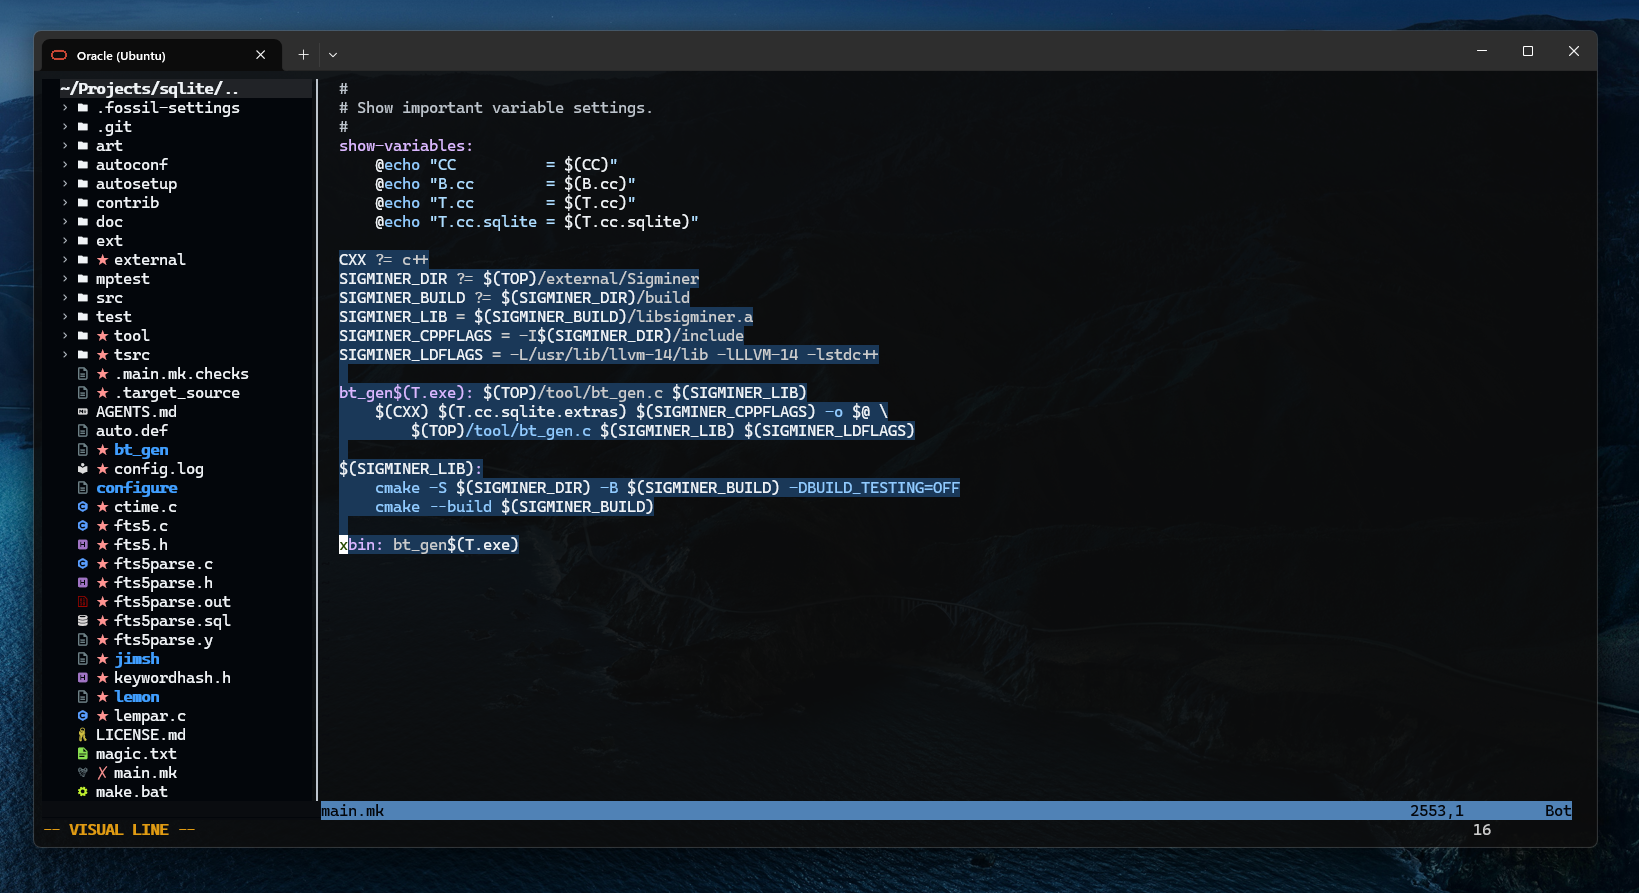
Task: Select the Oracle (Ubuntu) tab
Action: click(160, 55)
